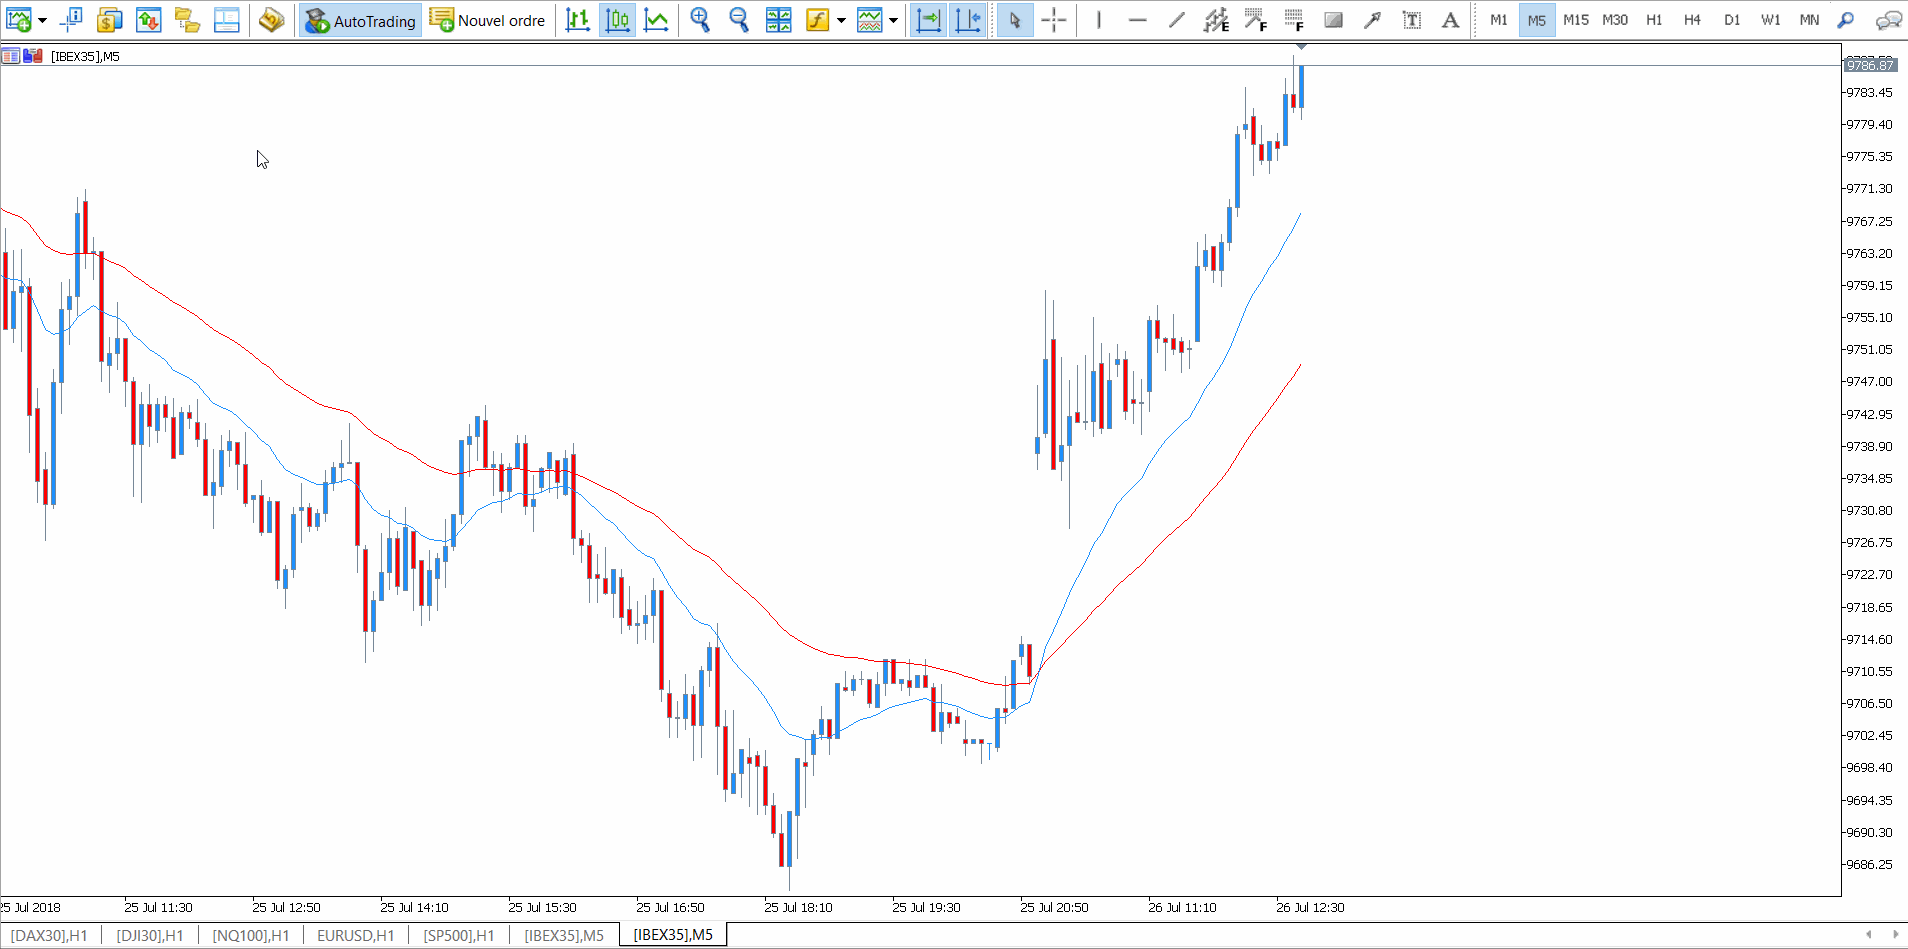Change timeframe to H4
This screenshot has height=949, width=1908.
[x=1692, y=20]
